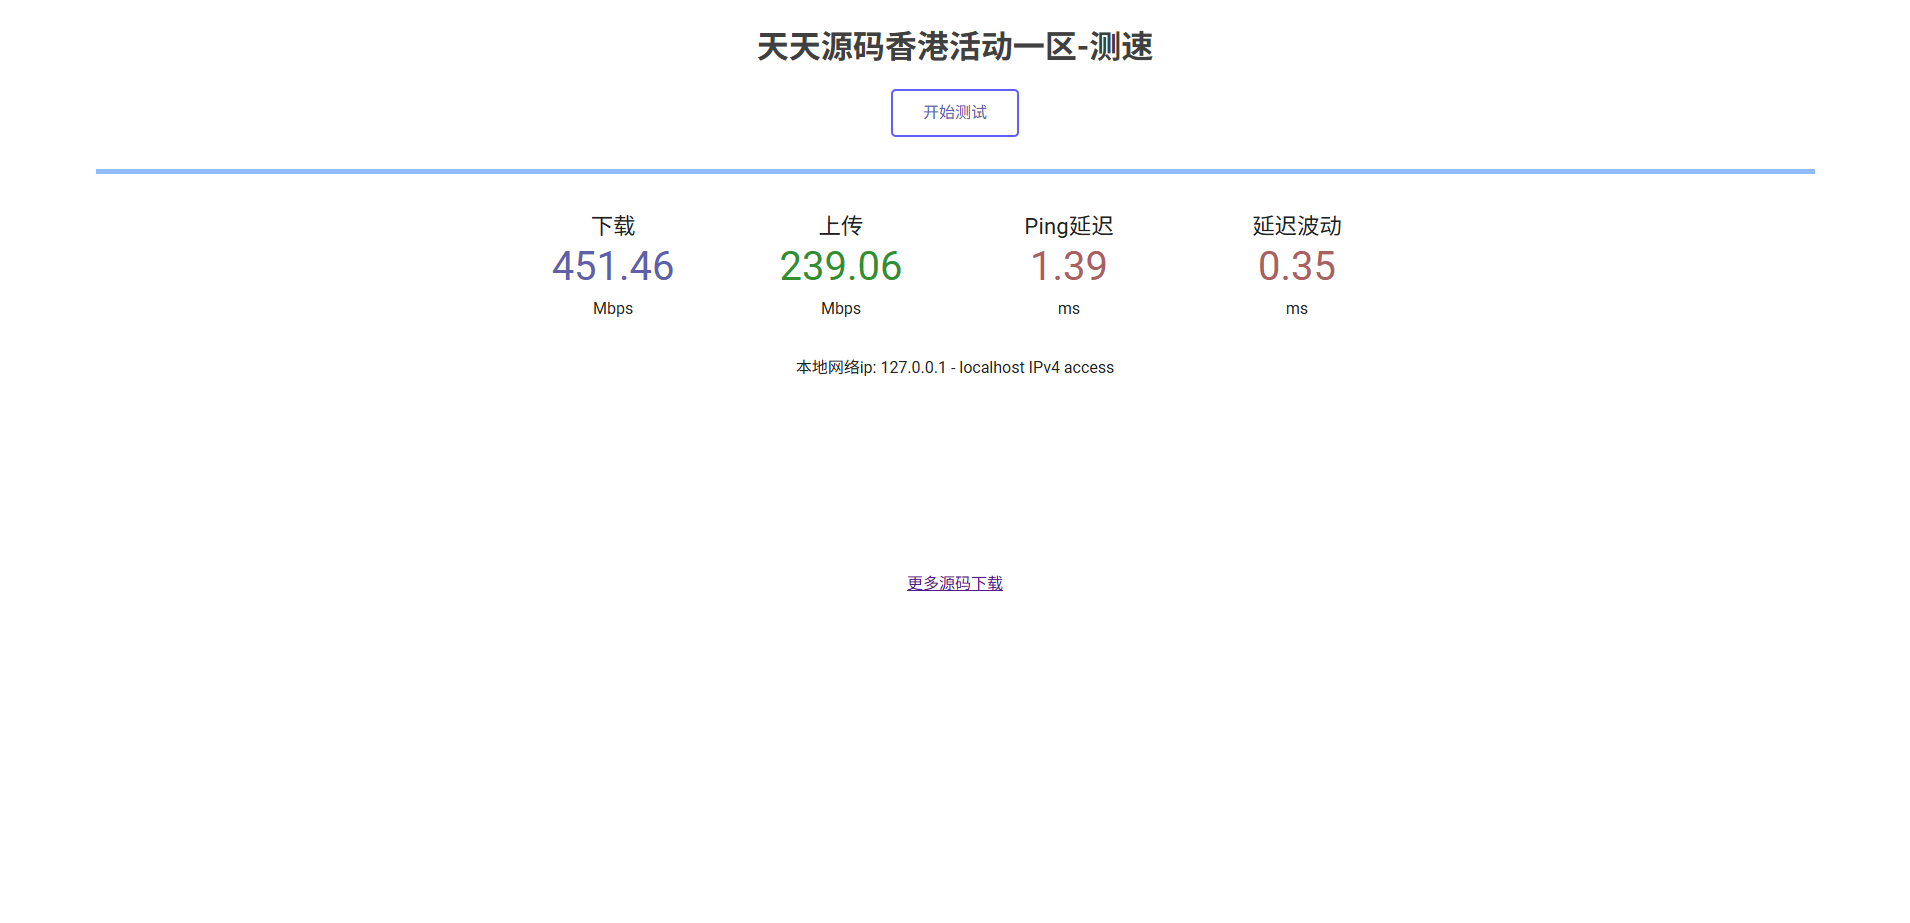Click the 127.0.0.1 IP address
Viewport: 1910px width, 923px height.
[x=912, y=367]
